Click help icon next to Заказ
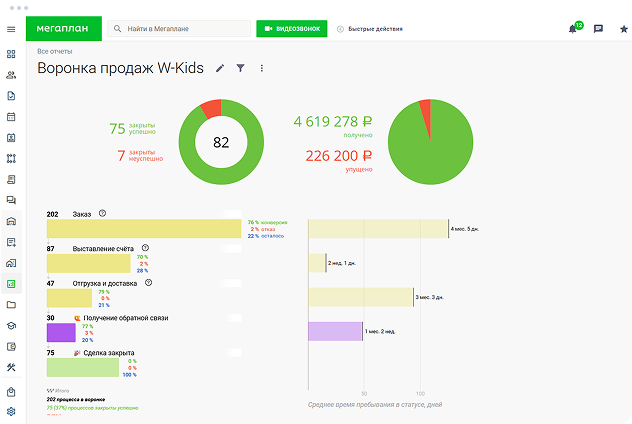 click(102, 213)
